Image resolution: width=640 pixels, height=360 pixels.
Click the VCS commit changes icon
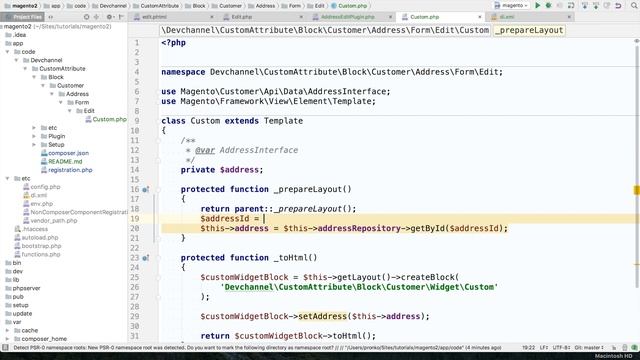pos(596,6)
